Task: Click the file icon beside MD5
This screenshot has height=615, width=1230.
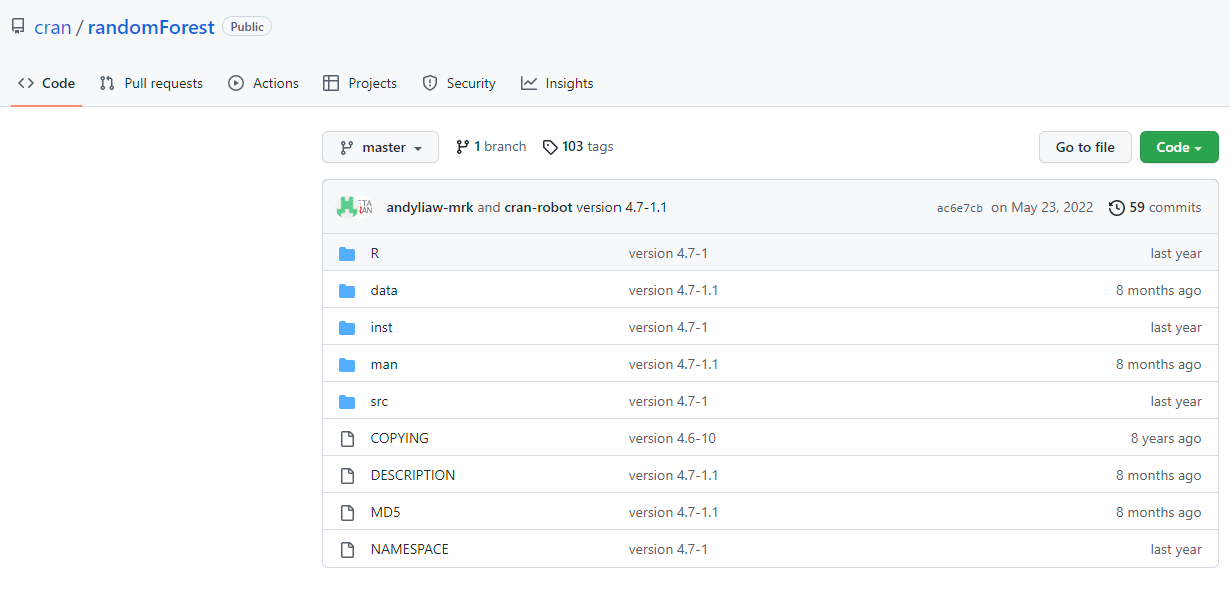Action: click(x=347, y=513)
